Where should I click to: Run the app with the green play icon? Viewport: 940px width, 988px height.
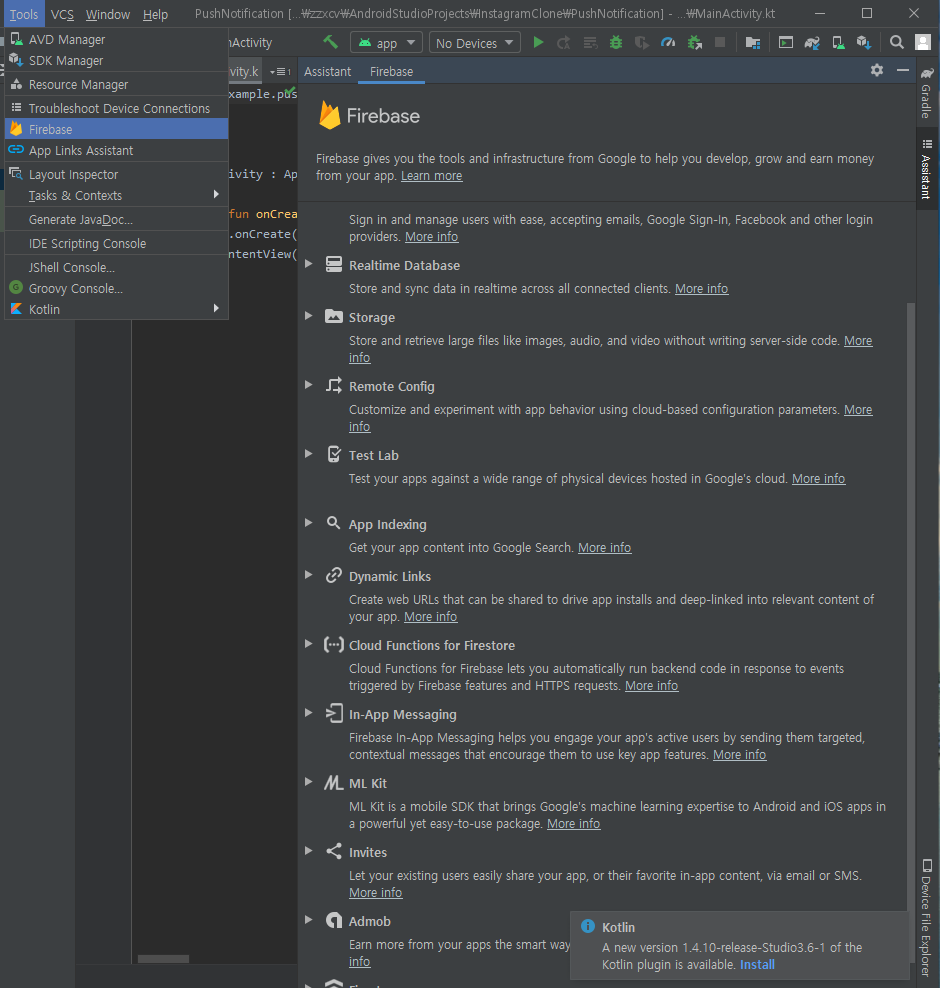point(538,42)
